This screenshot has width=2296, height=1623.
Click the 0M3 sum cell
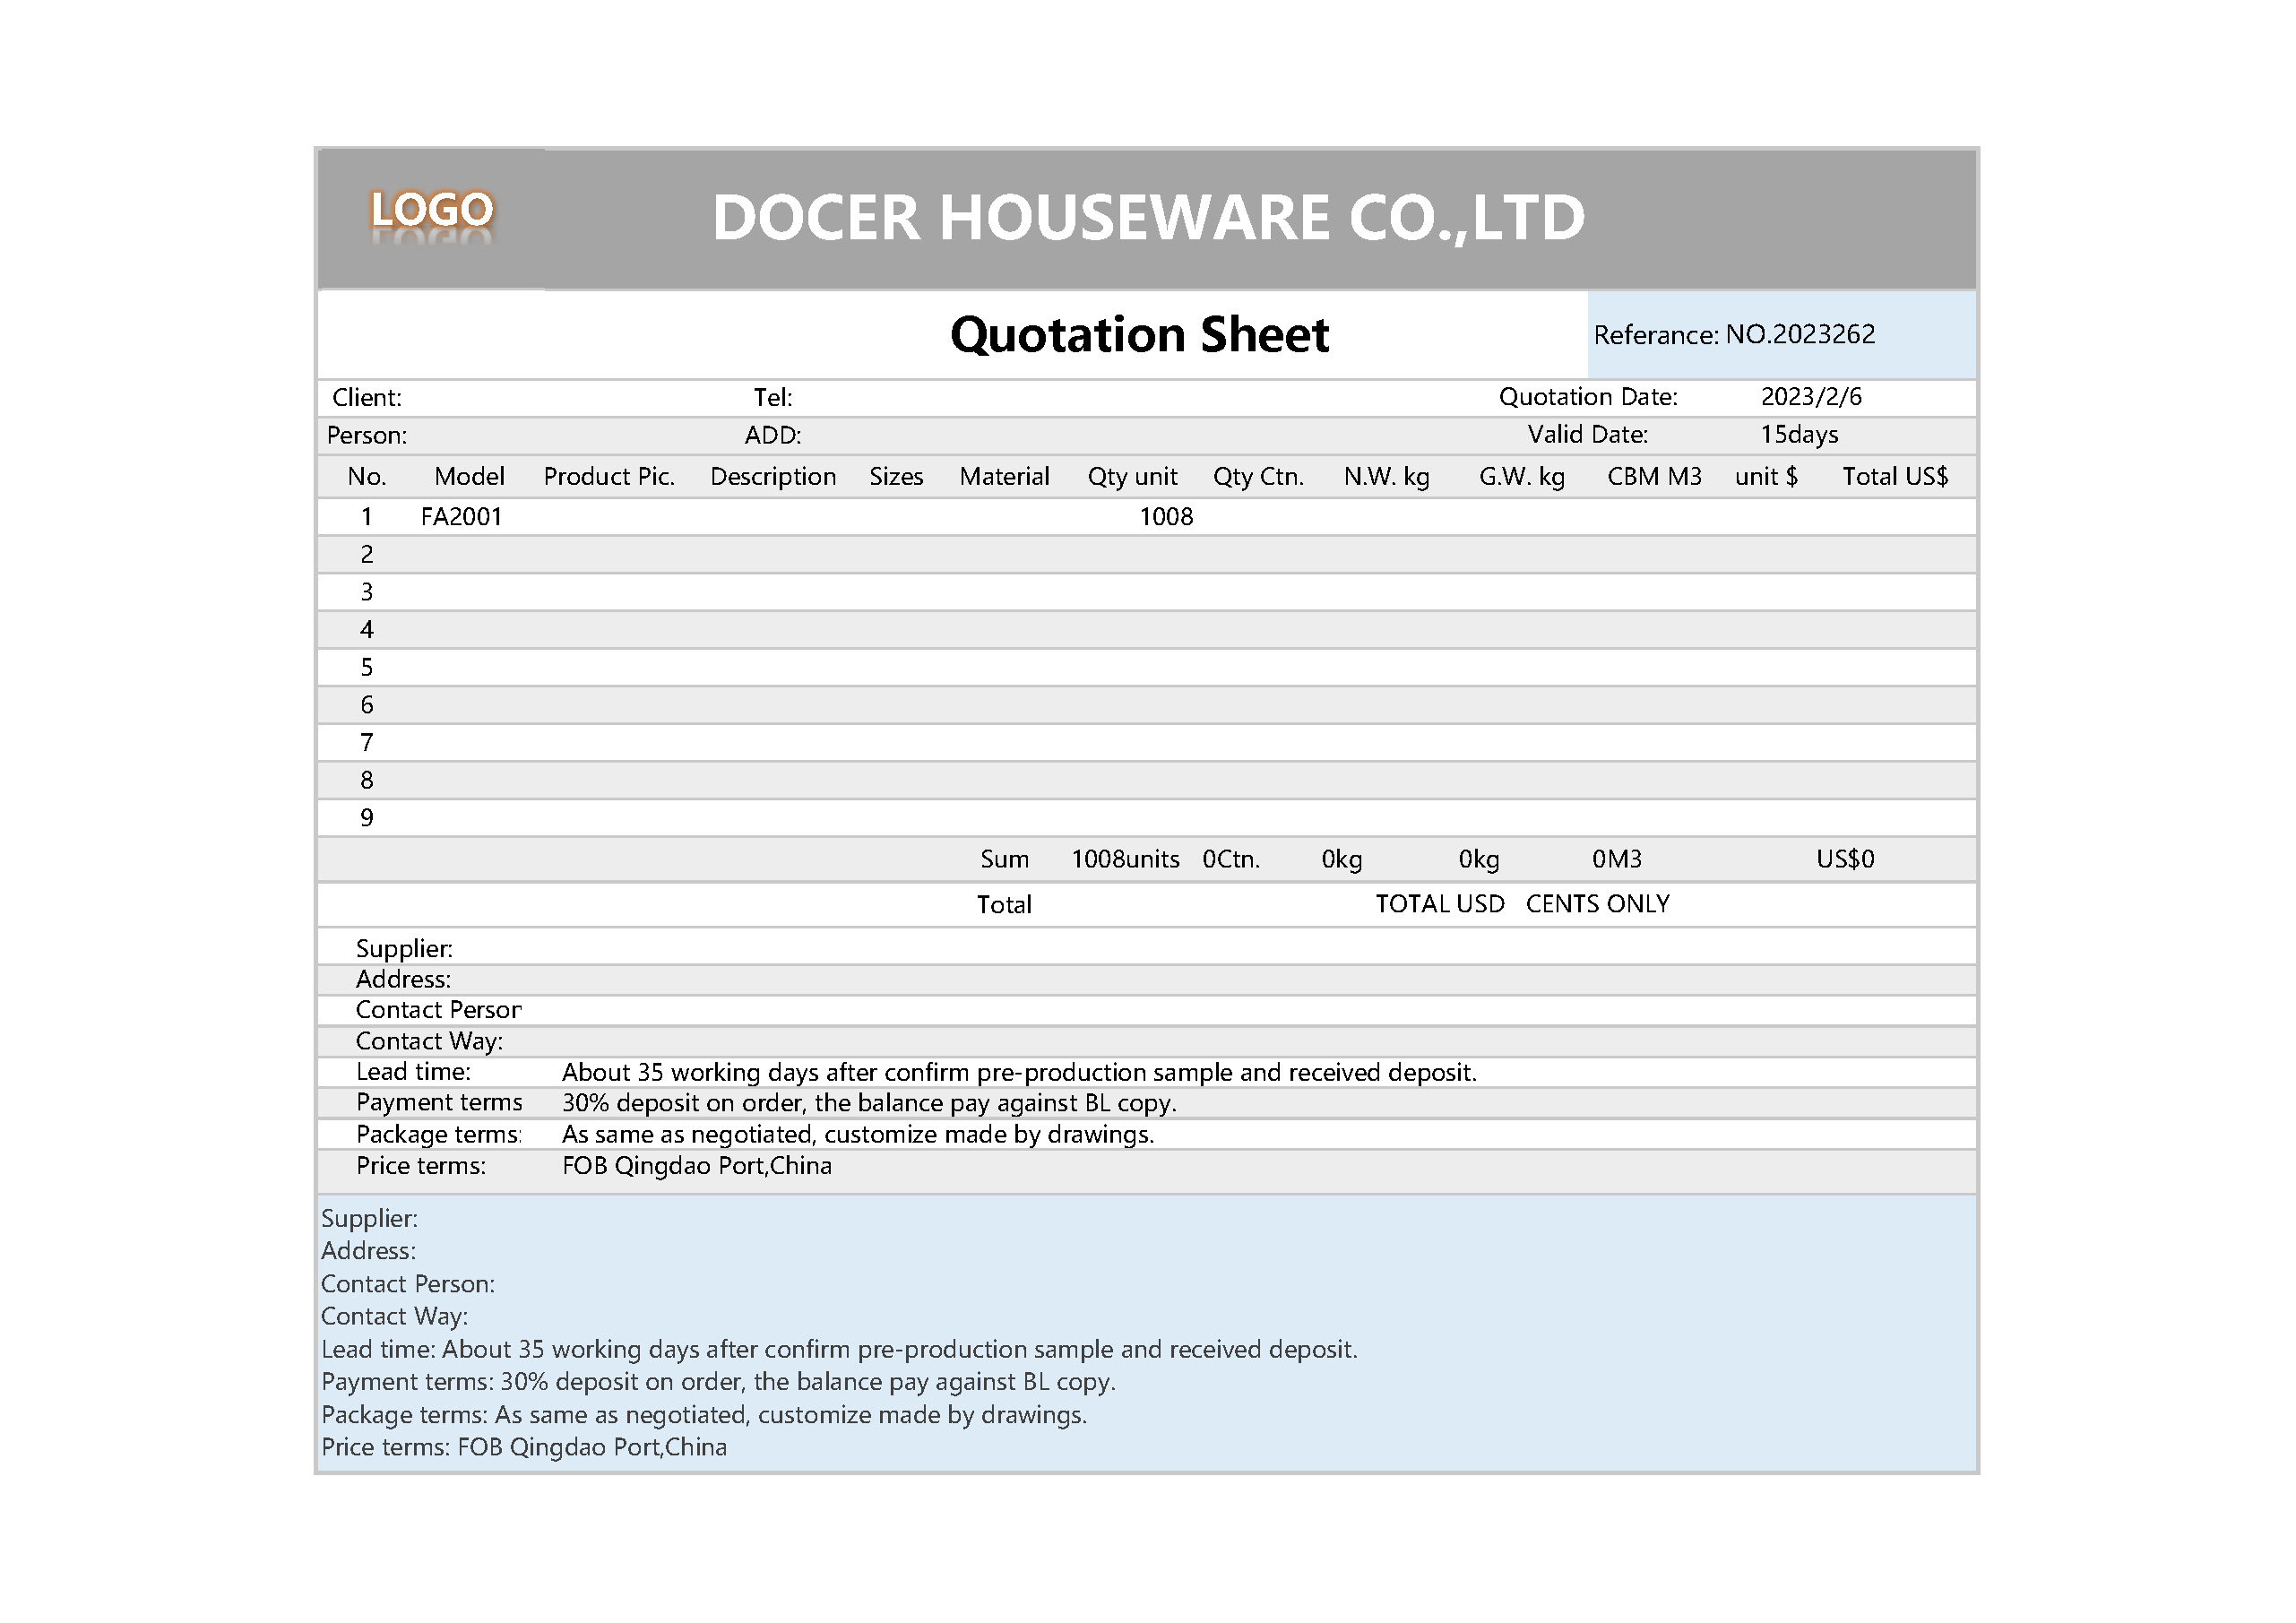coord(1617,860)
